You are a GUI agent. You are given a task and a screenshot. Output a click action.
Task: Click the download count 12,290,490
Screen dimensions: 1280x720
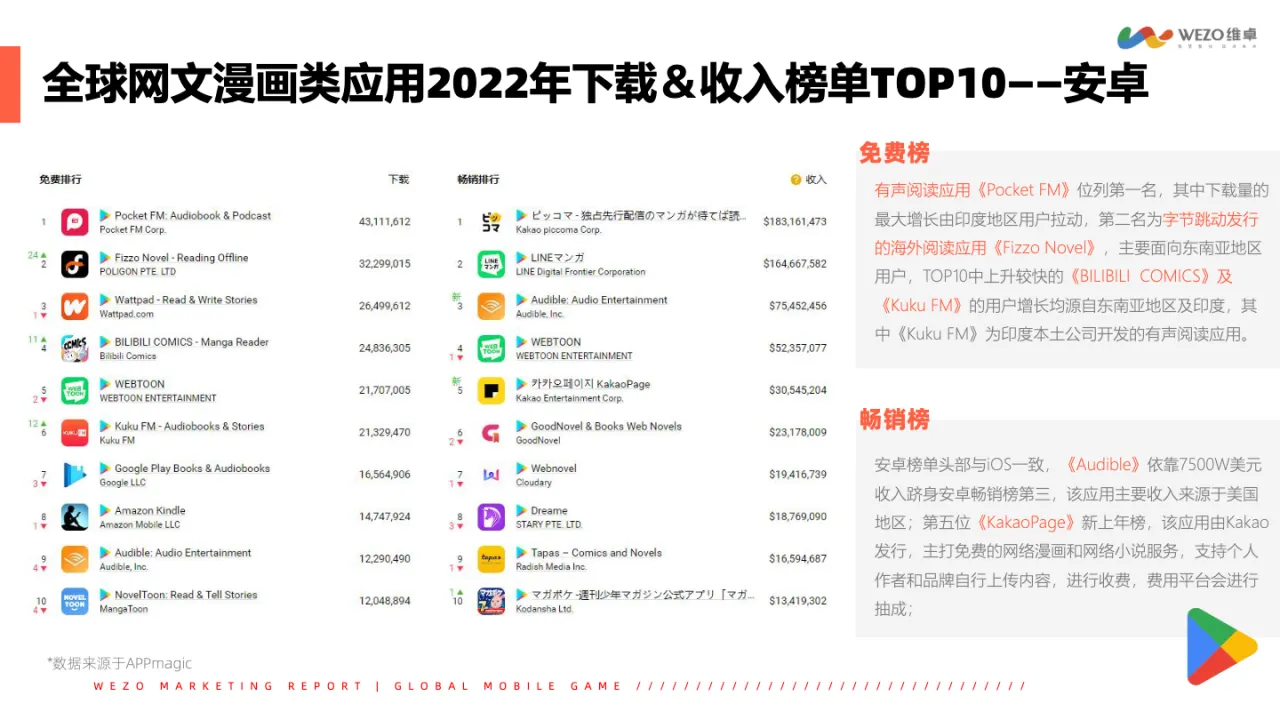(x=385, y=559)
